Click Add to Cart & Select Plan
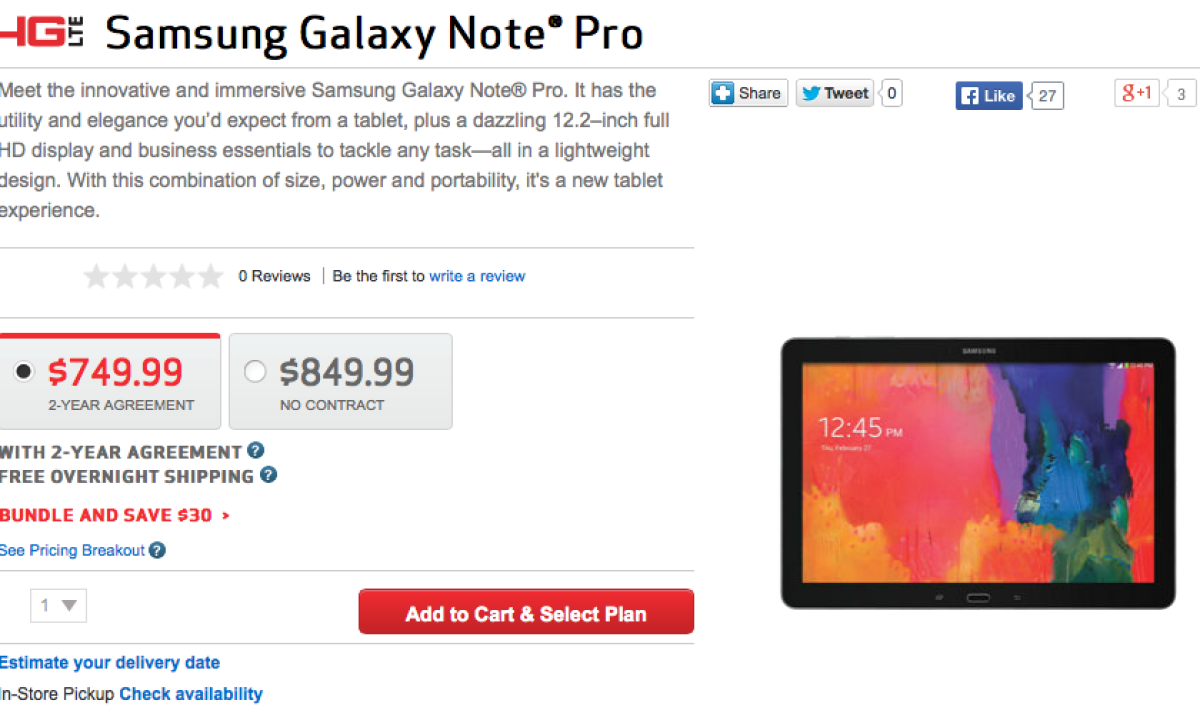The height and width of the screenshot is (720, 1200). click(526, 613)
